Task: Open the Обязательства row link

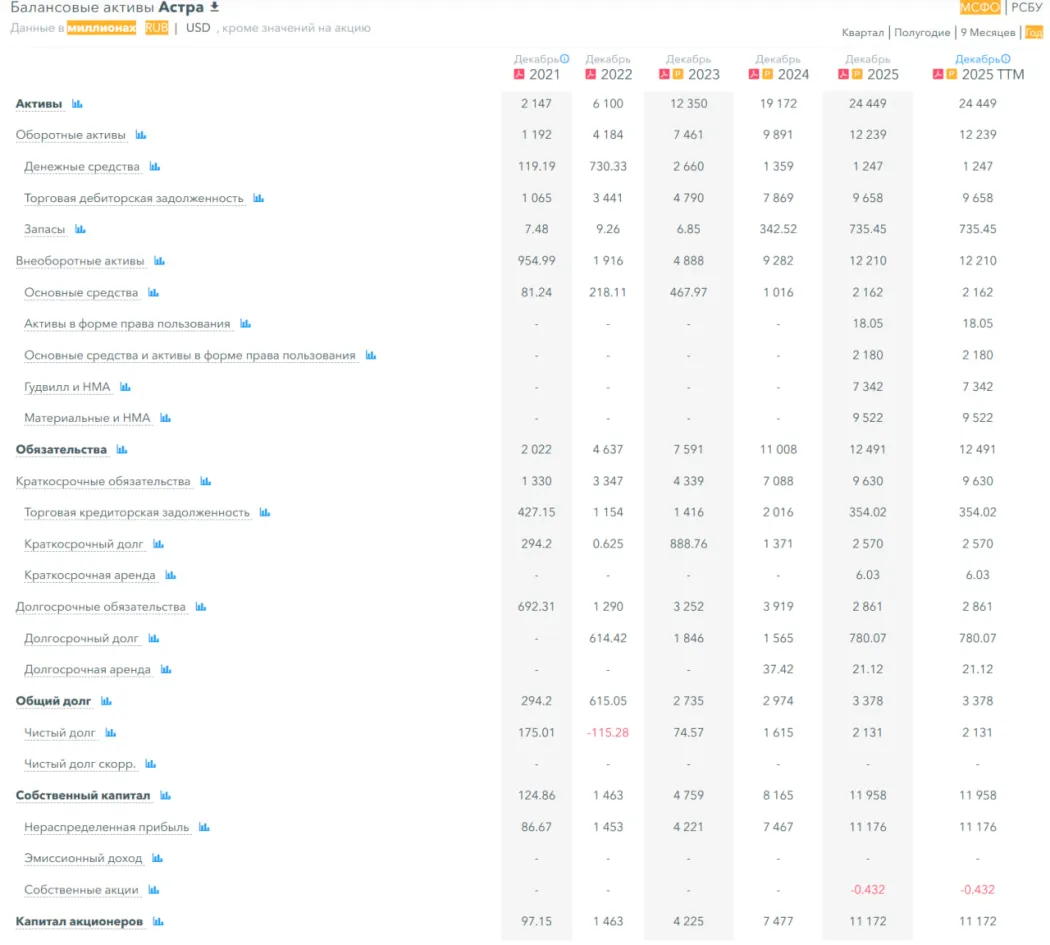Action: click(x=61, y=450)
